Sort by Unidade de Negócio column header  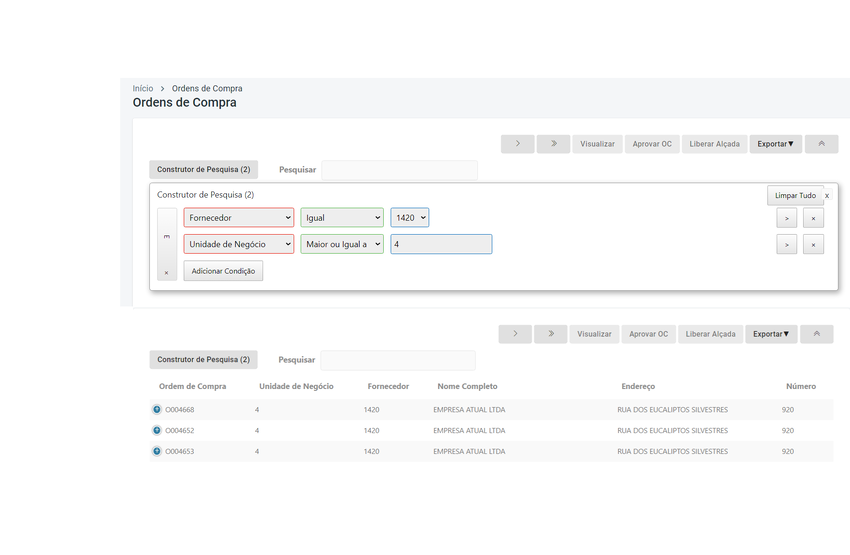click(297, 386)
